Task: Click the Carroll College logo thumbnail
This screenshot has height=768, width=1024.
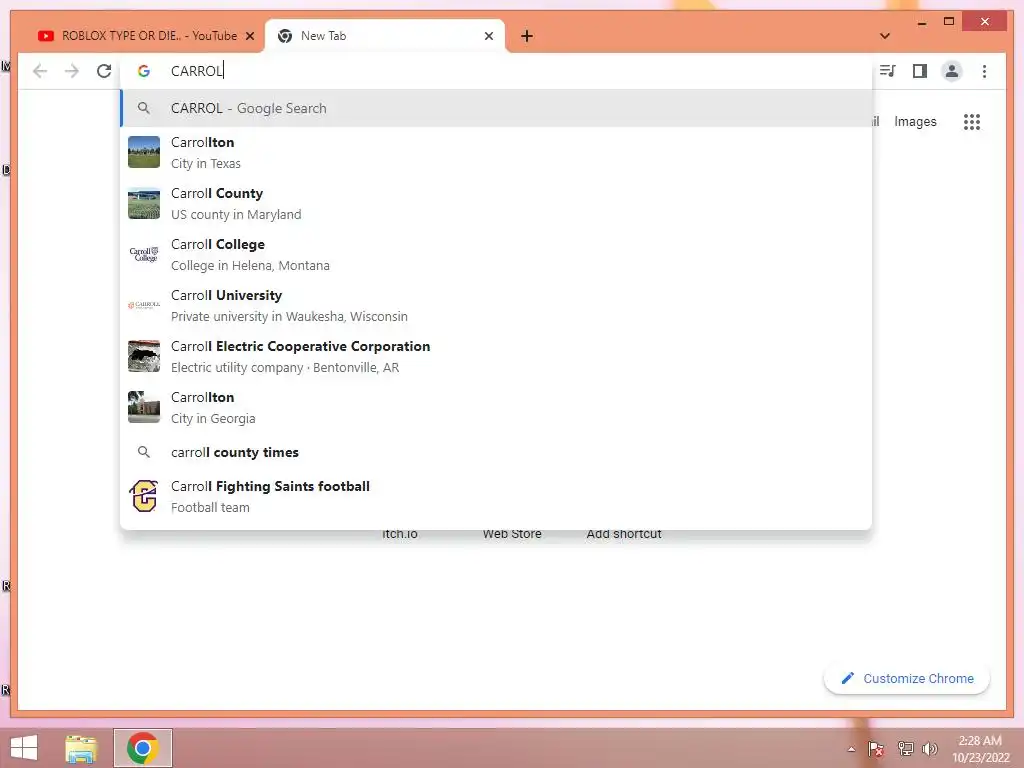Action: [144, 254]
